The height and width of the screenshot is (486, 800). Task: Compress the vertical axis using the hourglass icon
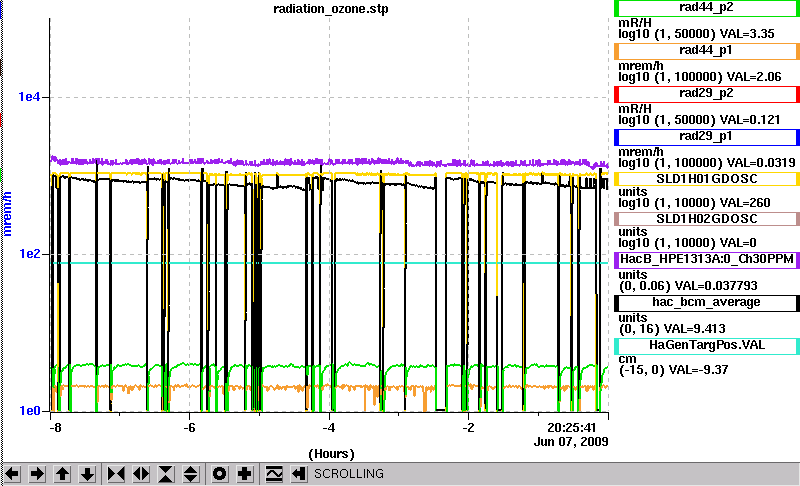click(x=166, y=474)
